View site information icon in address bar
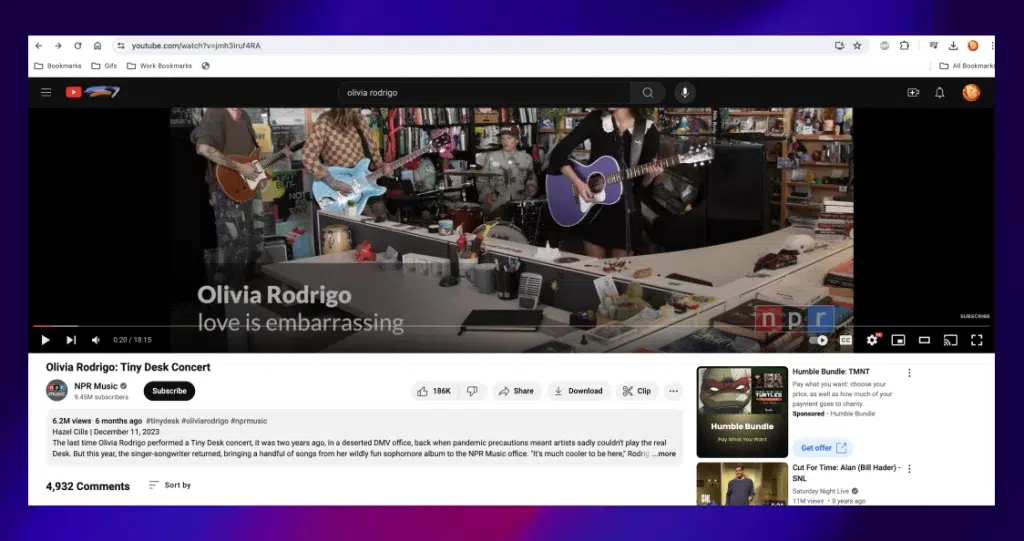This screenshot has width=1024, height=541. [x=121, y=46]
